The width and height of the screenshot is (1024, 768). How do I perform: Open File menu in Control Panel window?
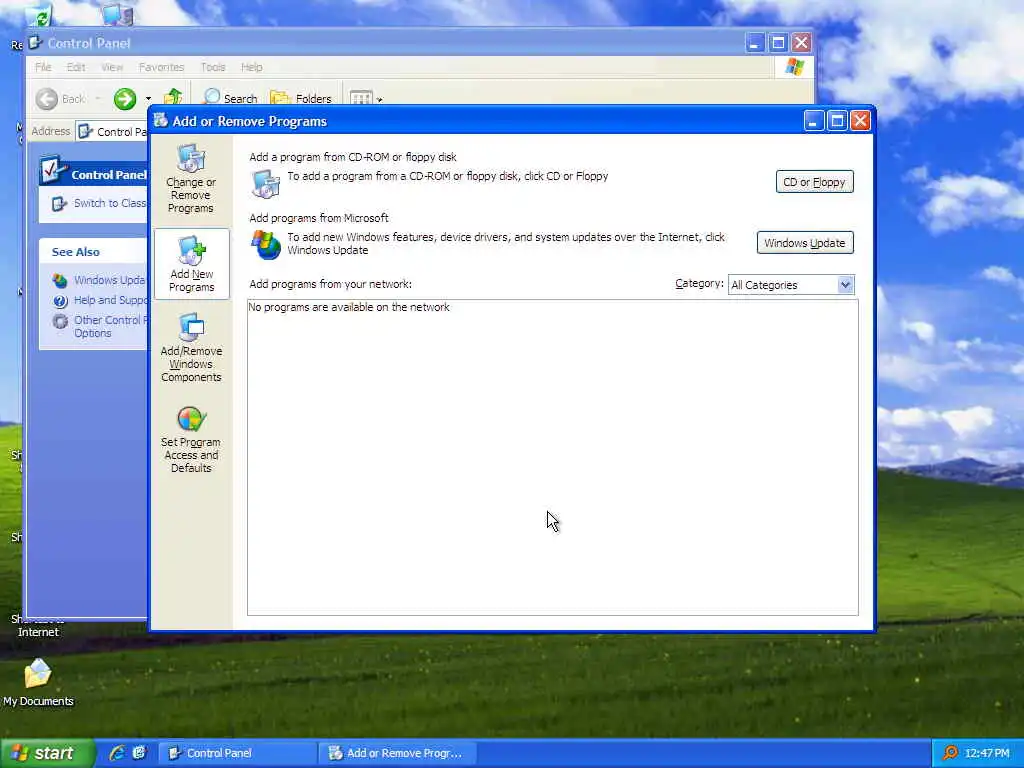[x=43, y=67]
